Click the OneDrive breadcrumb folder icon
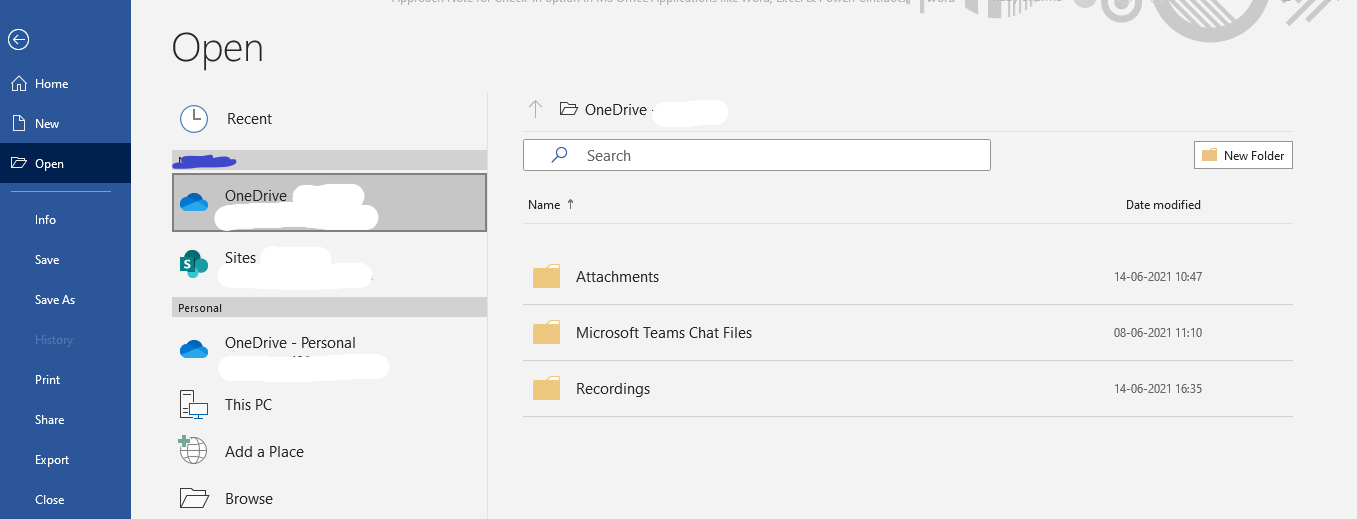Image resolution: width=1357 pixels, height=519 pixels. pyautogui.click(x=569, y=109)
